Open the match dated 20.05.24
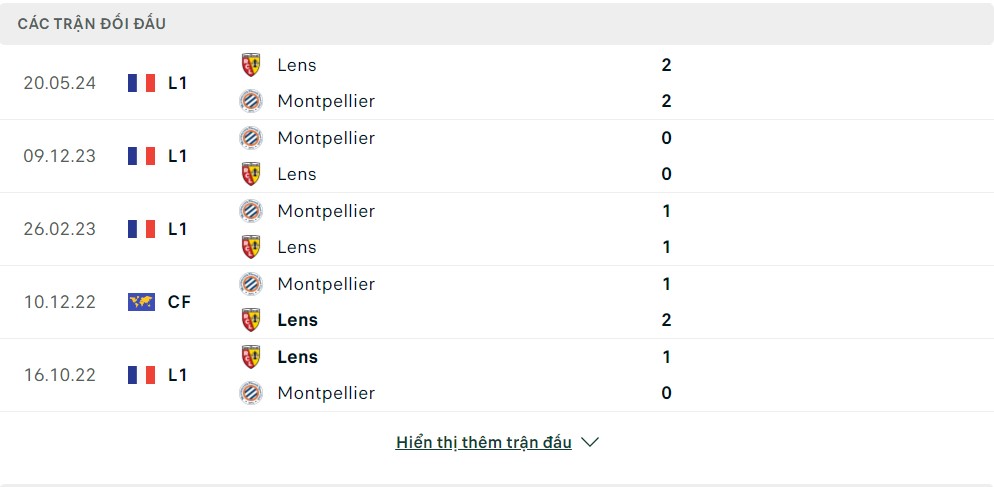Viewport: 994px width, 487px height. (60, 83)
